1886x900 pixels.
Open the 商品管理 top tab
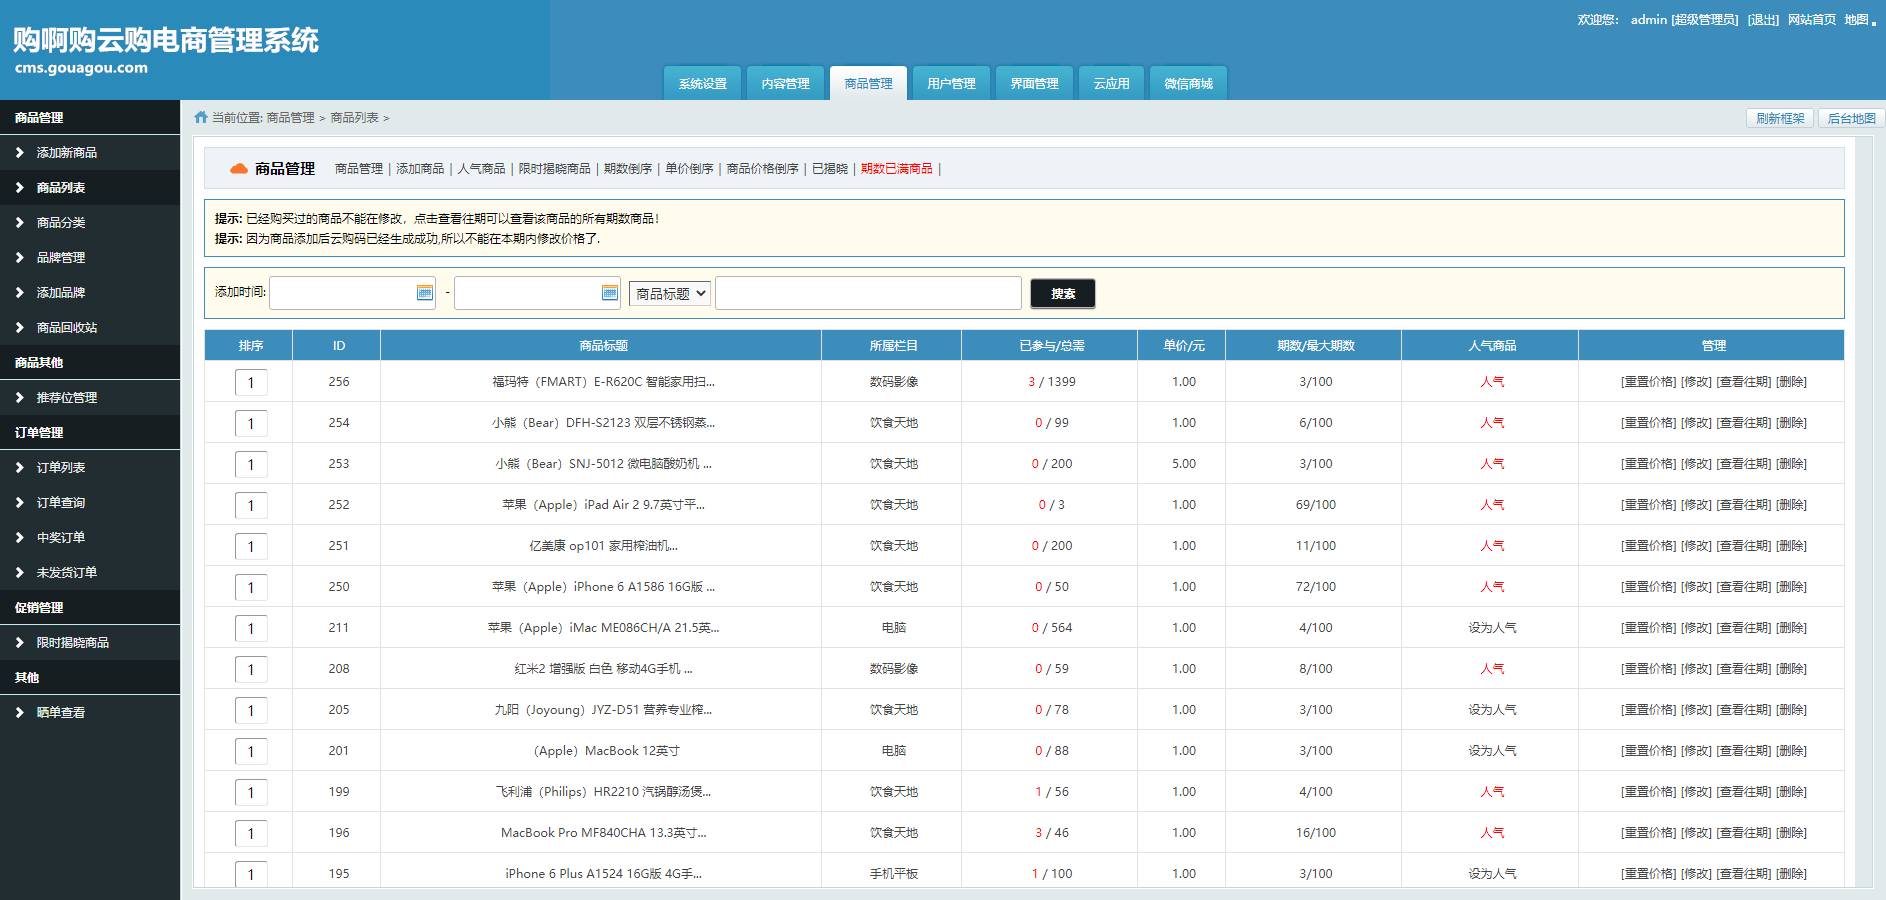pyautogui.click(x=869, y=84)
